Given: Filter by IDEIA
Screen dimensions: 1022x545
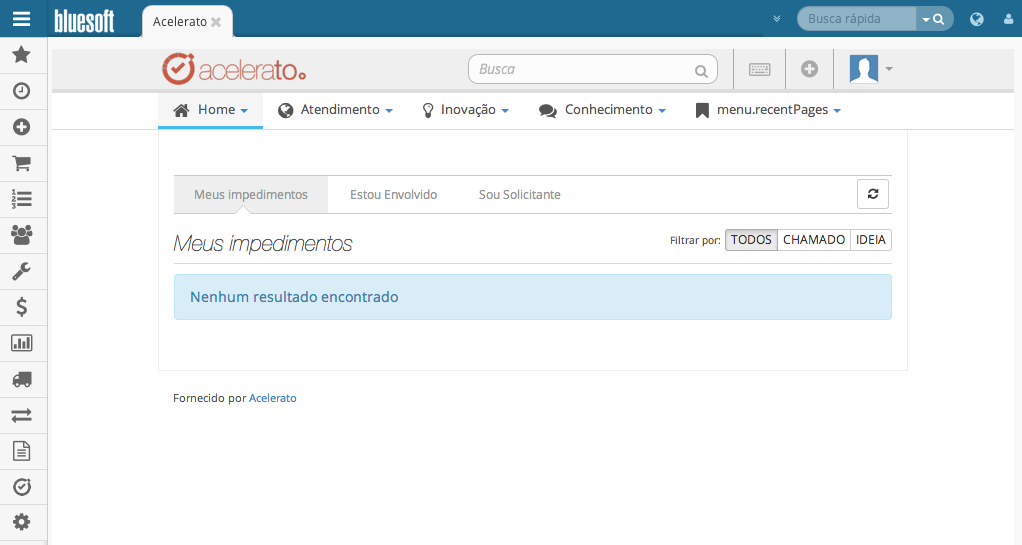Looking at the screenshot, I should [x=871, y=240].
